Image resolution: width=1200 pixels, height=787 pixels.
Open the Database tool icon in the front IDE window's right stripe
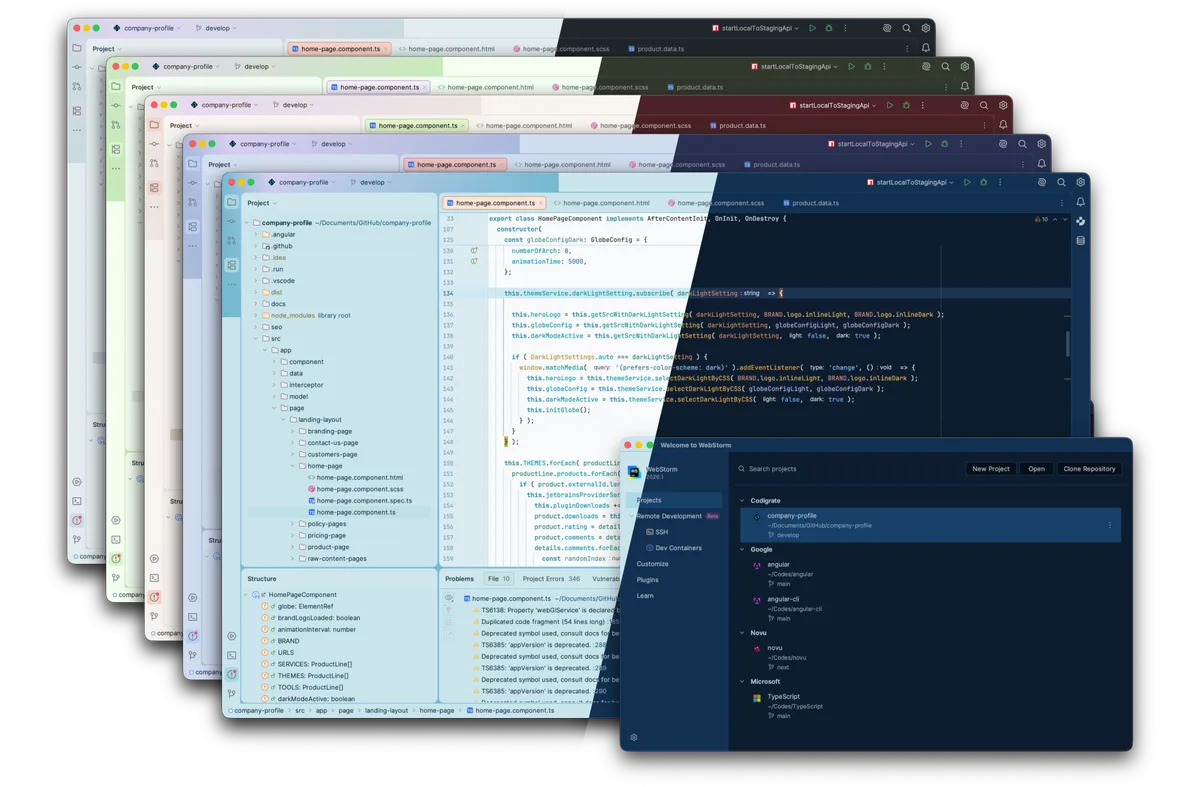coord(1080,241)
